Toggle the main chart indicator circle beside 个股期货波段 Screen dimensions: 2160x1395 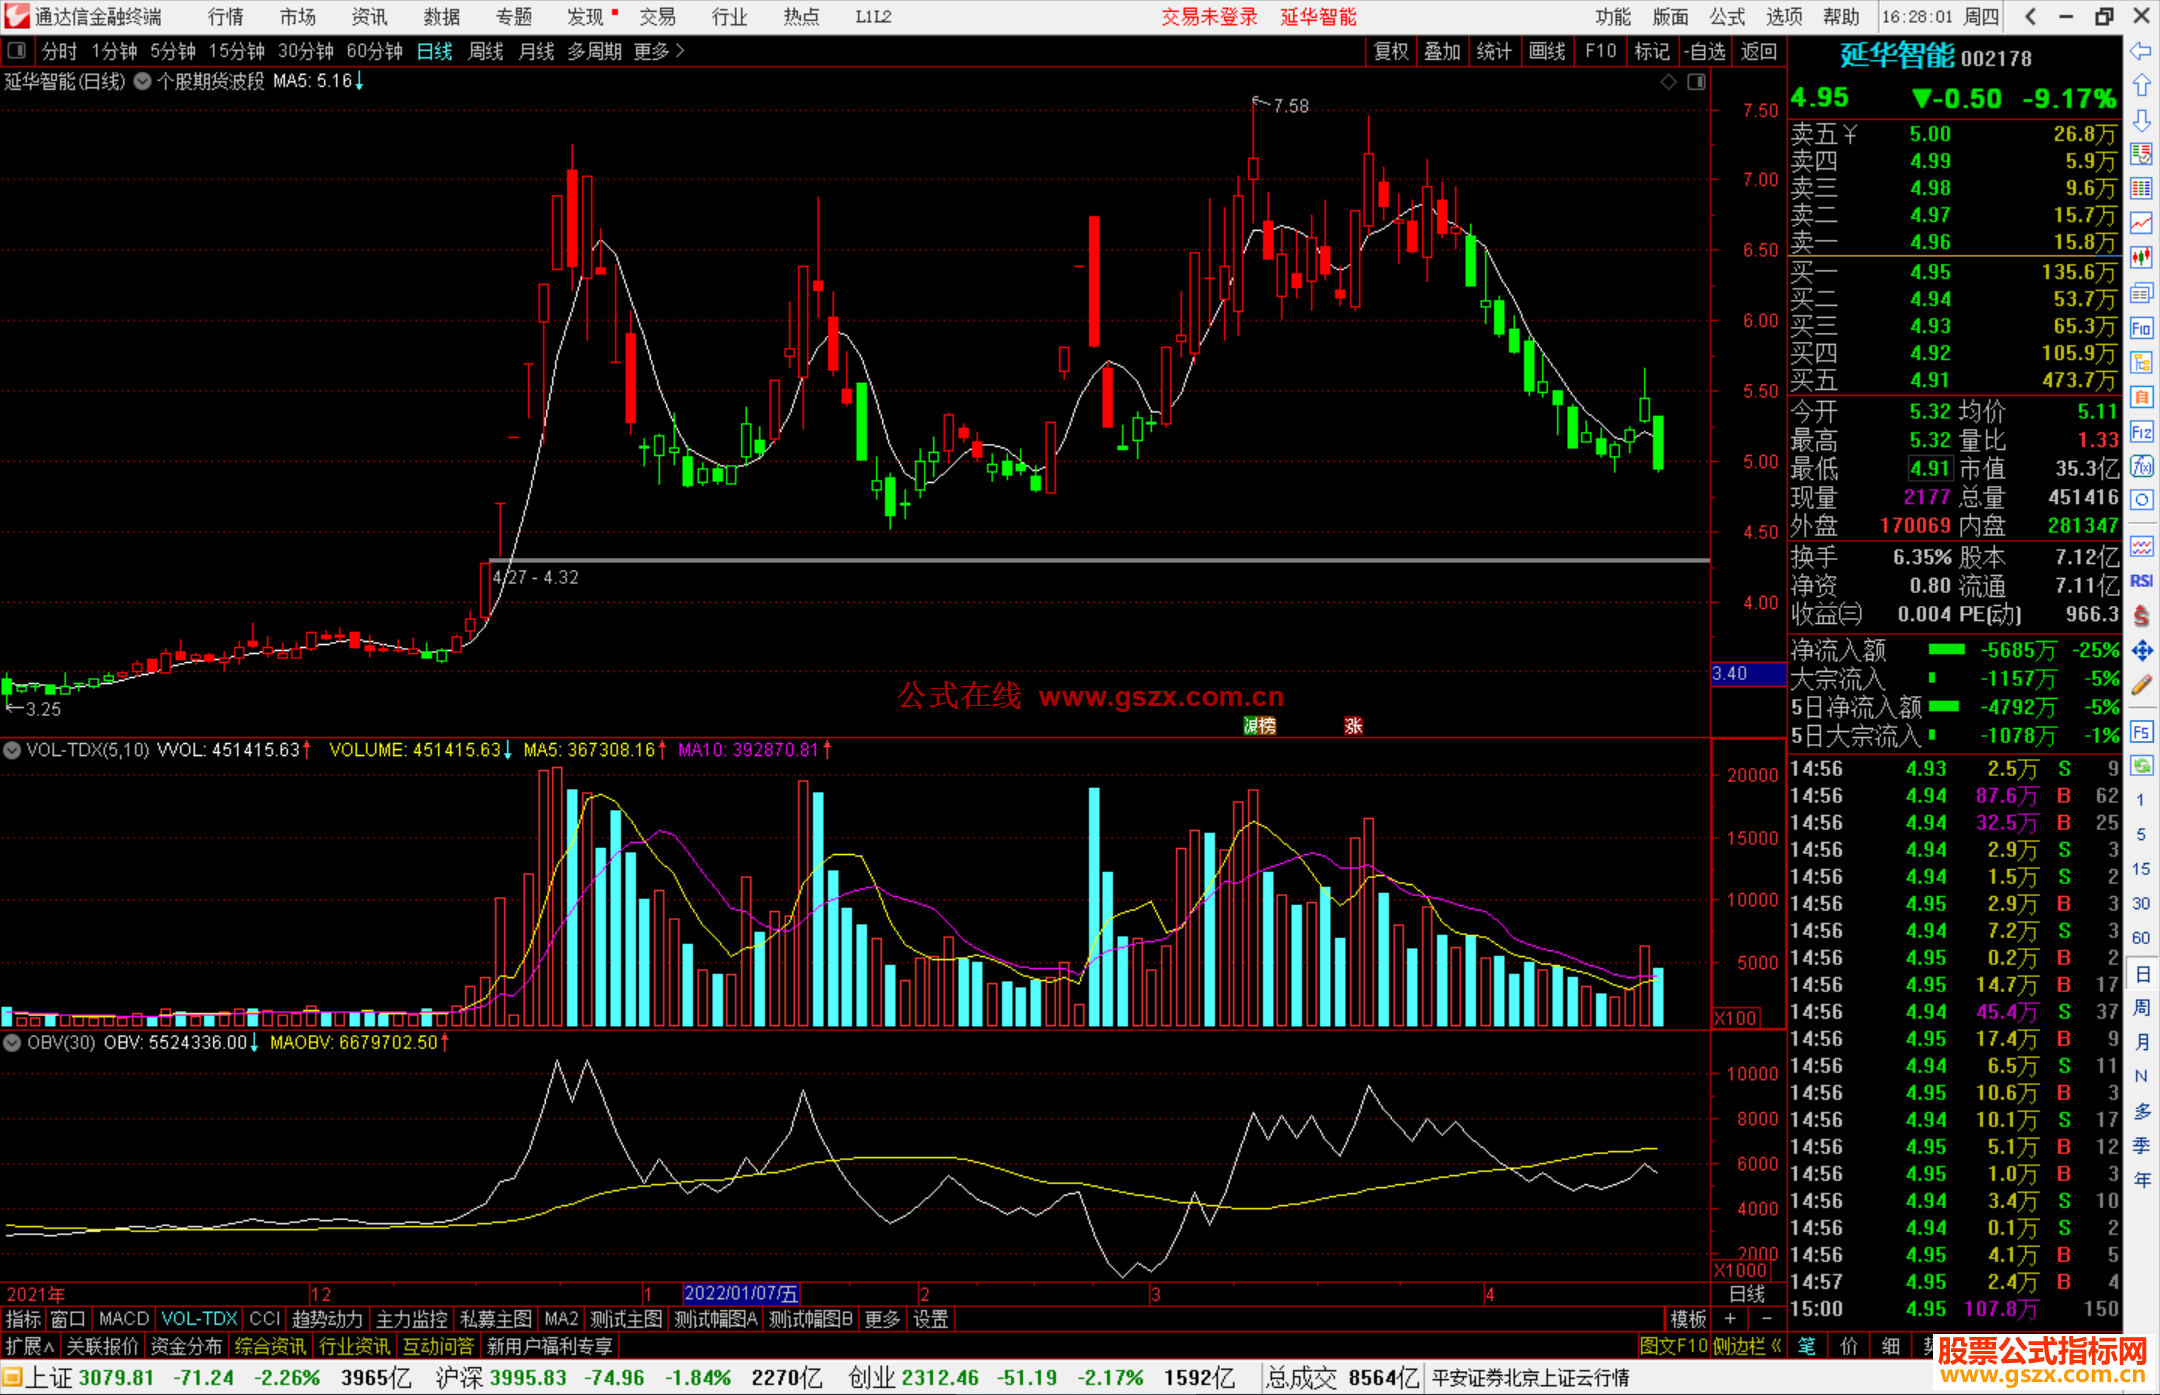tap(142, 81)
